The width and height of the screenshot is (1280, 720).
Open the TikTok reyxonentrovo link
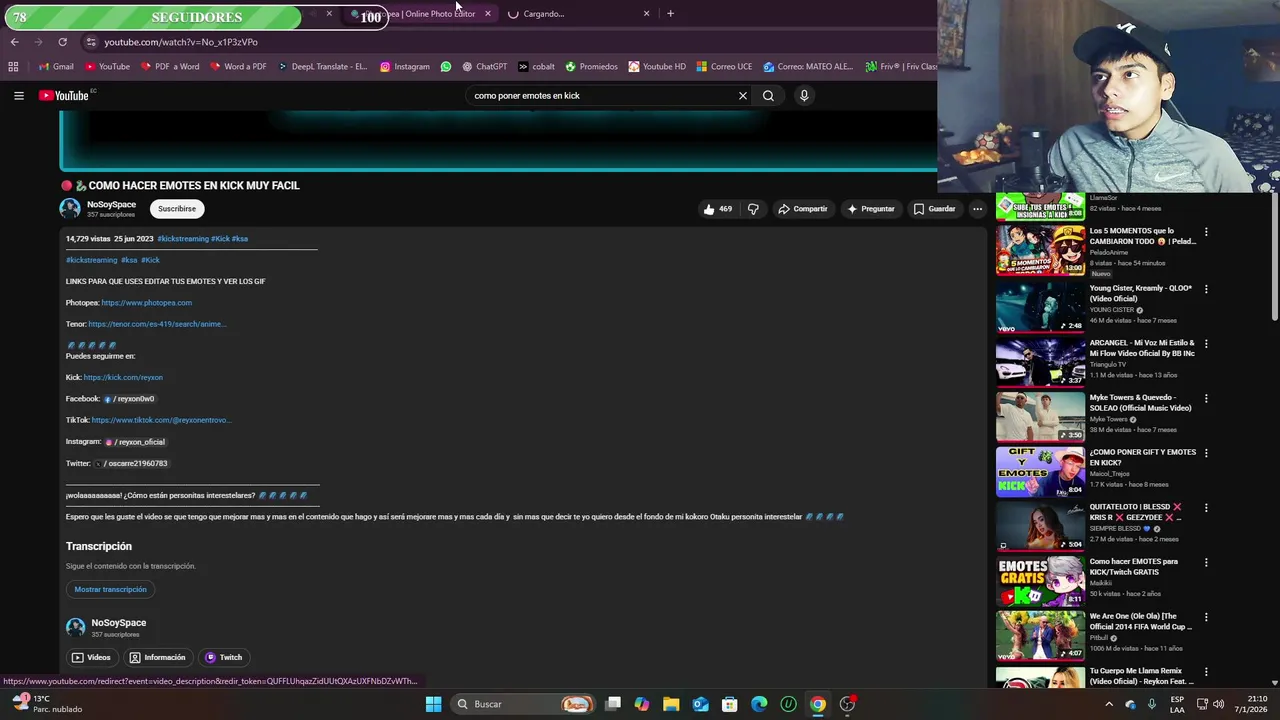tap(161, 421)
